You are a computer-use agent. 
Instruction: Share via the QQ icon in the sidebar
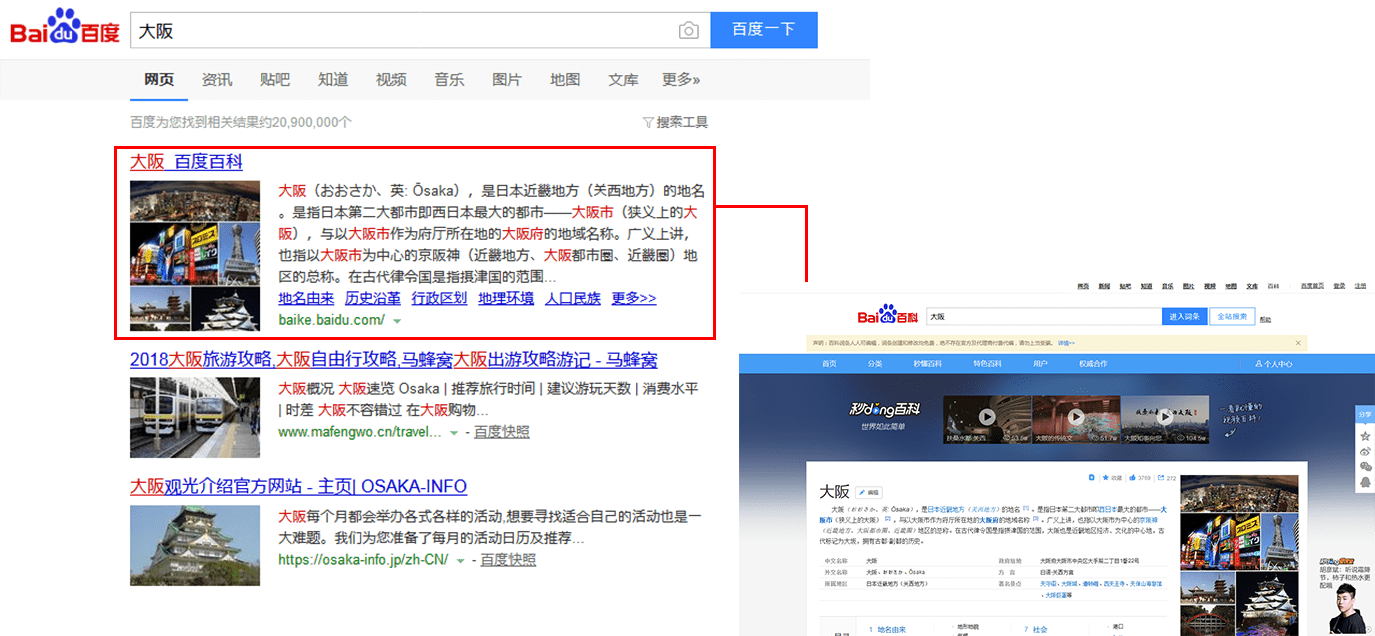[x=1365, y=482]
